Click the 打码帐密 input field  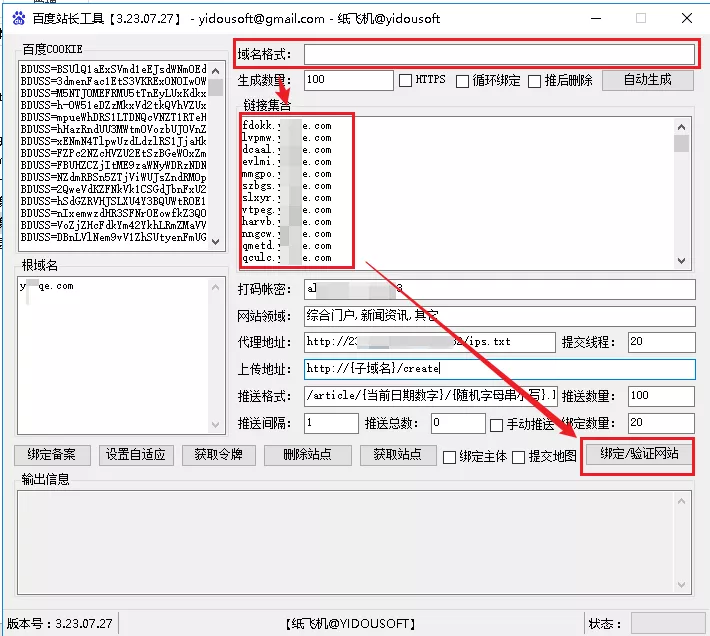(x=499, y=289)
